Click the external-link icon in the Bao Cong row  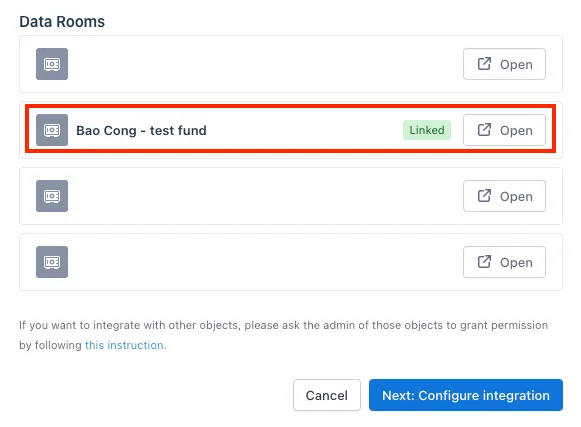pos(484,130)
